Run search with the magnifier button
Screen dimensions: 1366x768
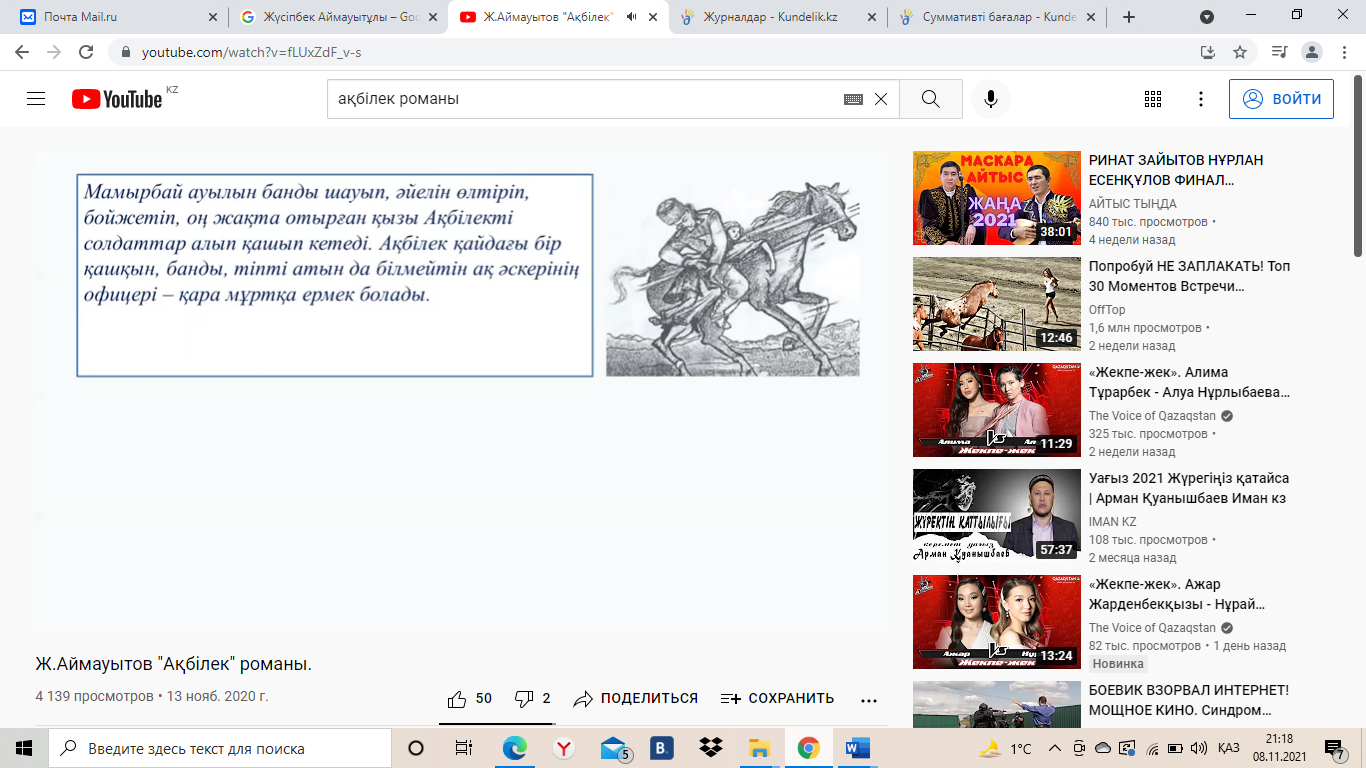click(x=931, y=99)
